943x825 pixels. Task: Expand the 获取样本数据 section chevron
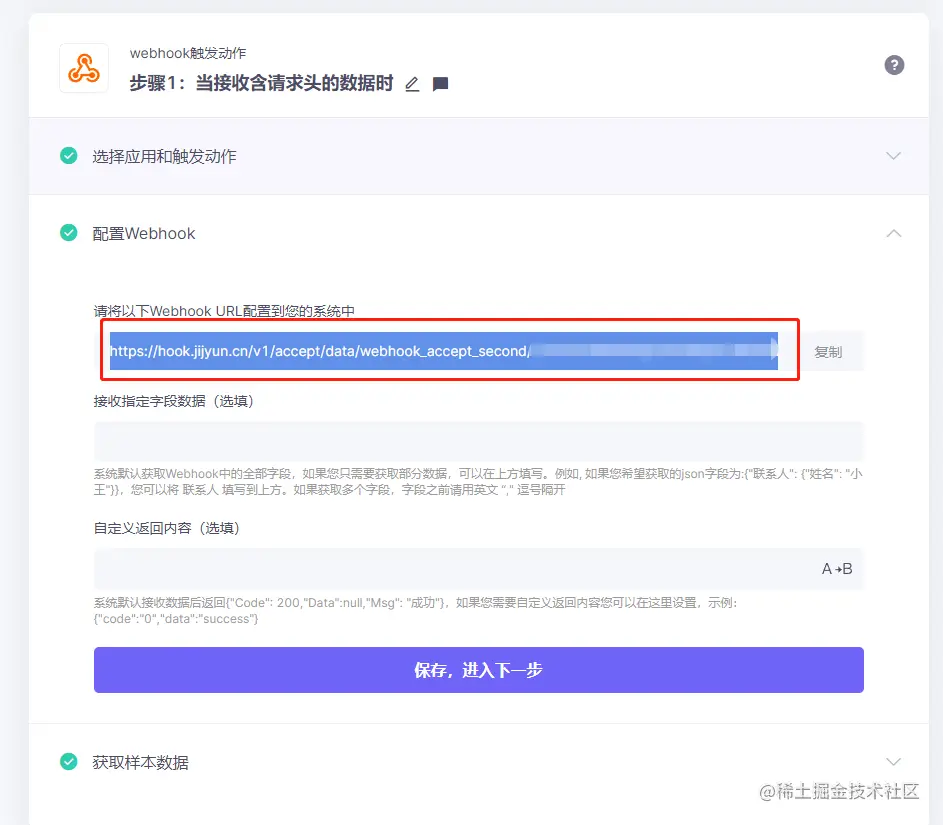click(894, 761)
